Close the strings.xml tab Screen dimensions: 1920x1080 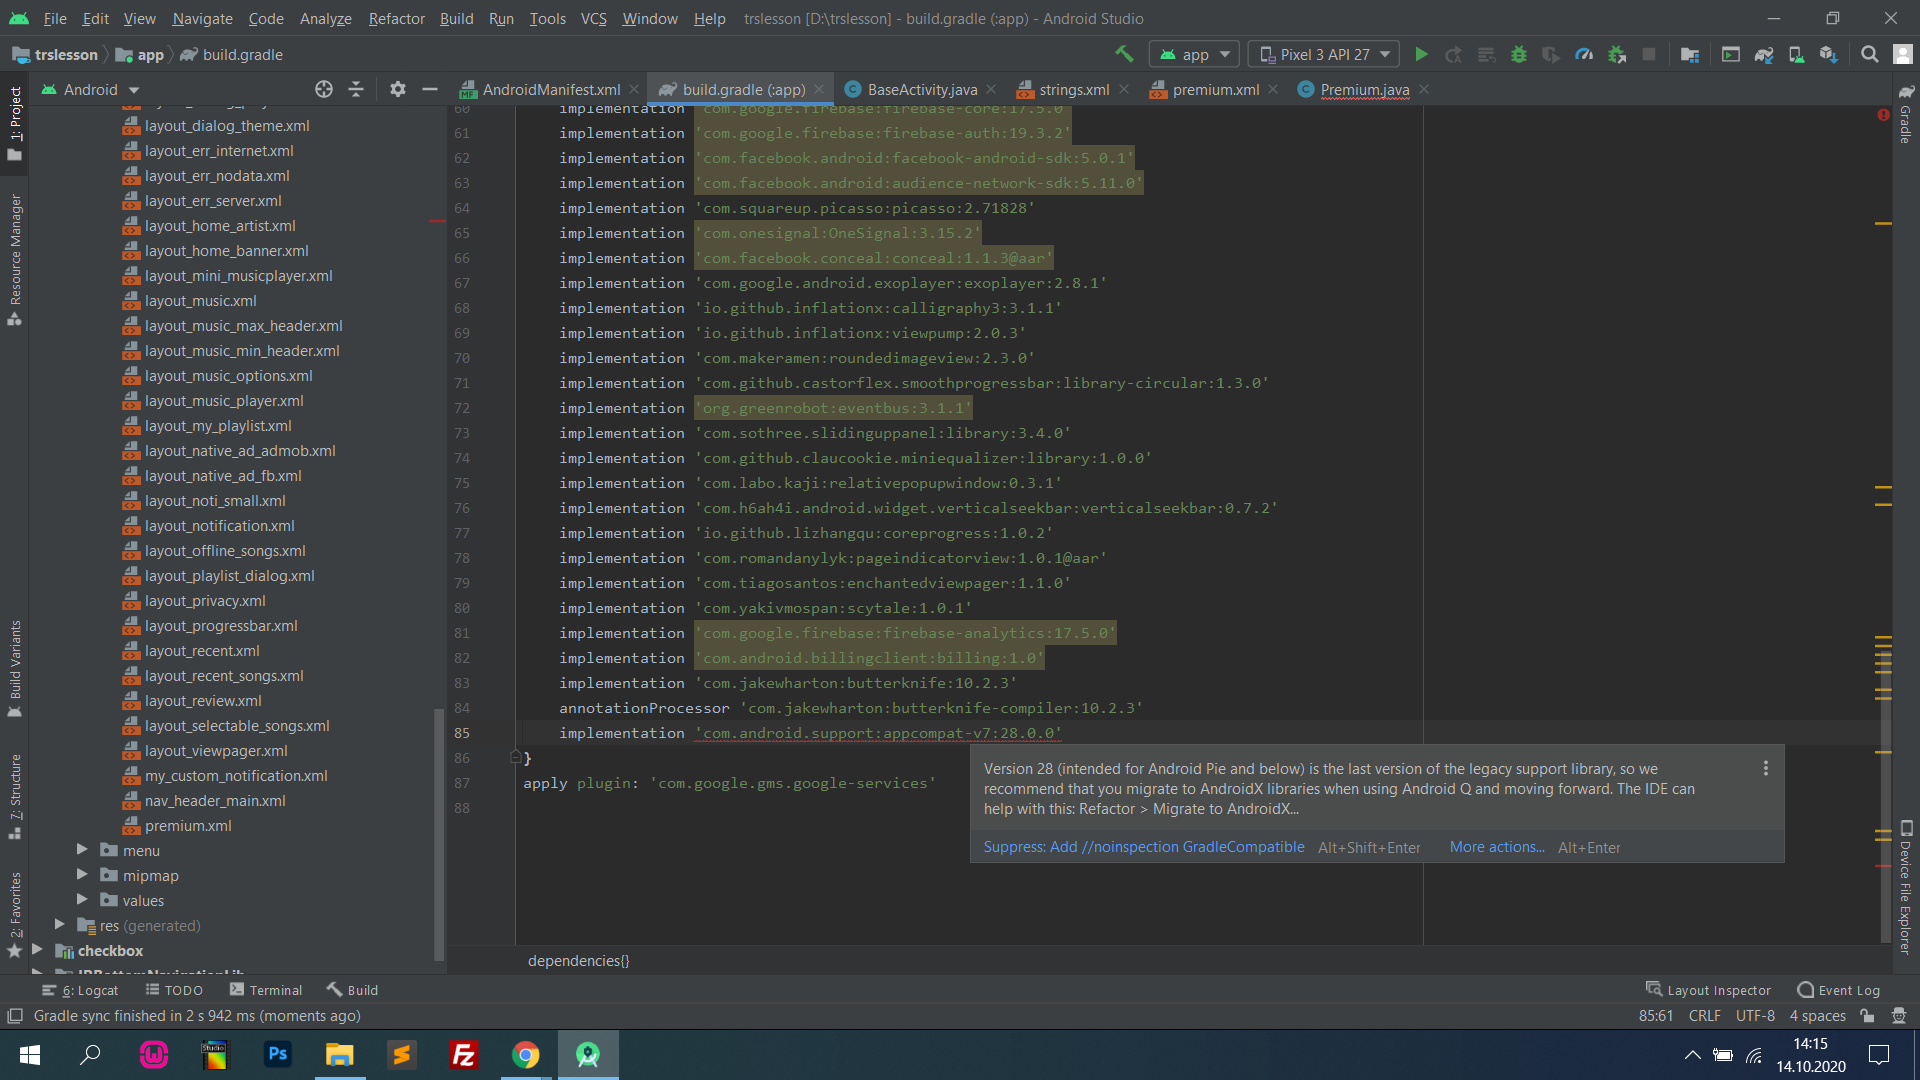1124,89
